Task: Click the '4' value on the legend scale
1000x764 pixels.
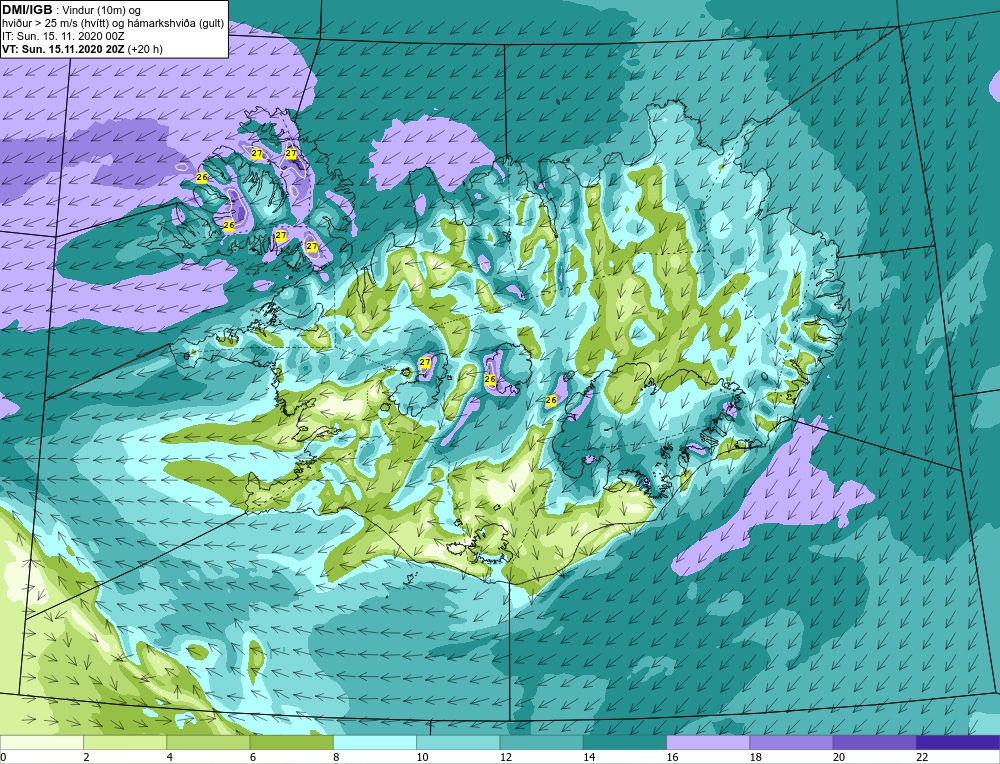Action: tap(170, 757)
